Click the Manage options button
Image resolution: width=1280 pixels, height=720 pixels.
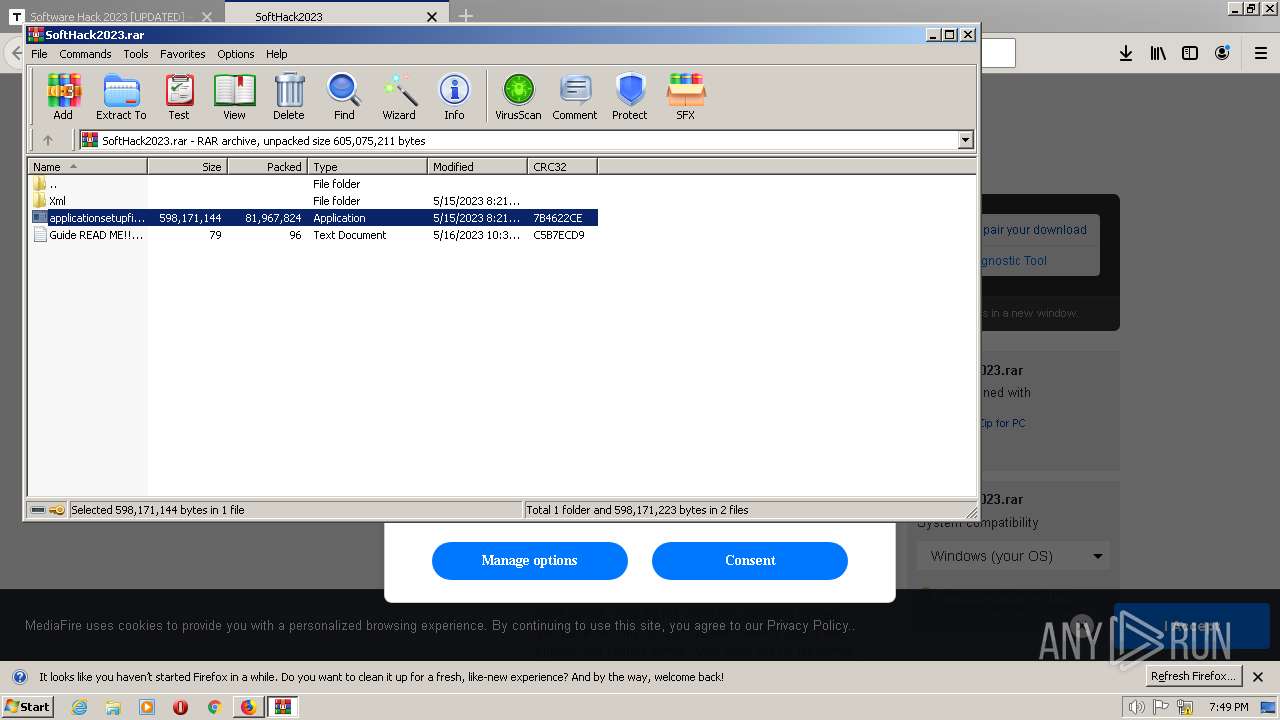coord(530,560)
